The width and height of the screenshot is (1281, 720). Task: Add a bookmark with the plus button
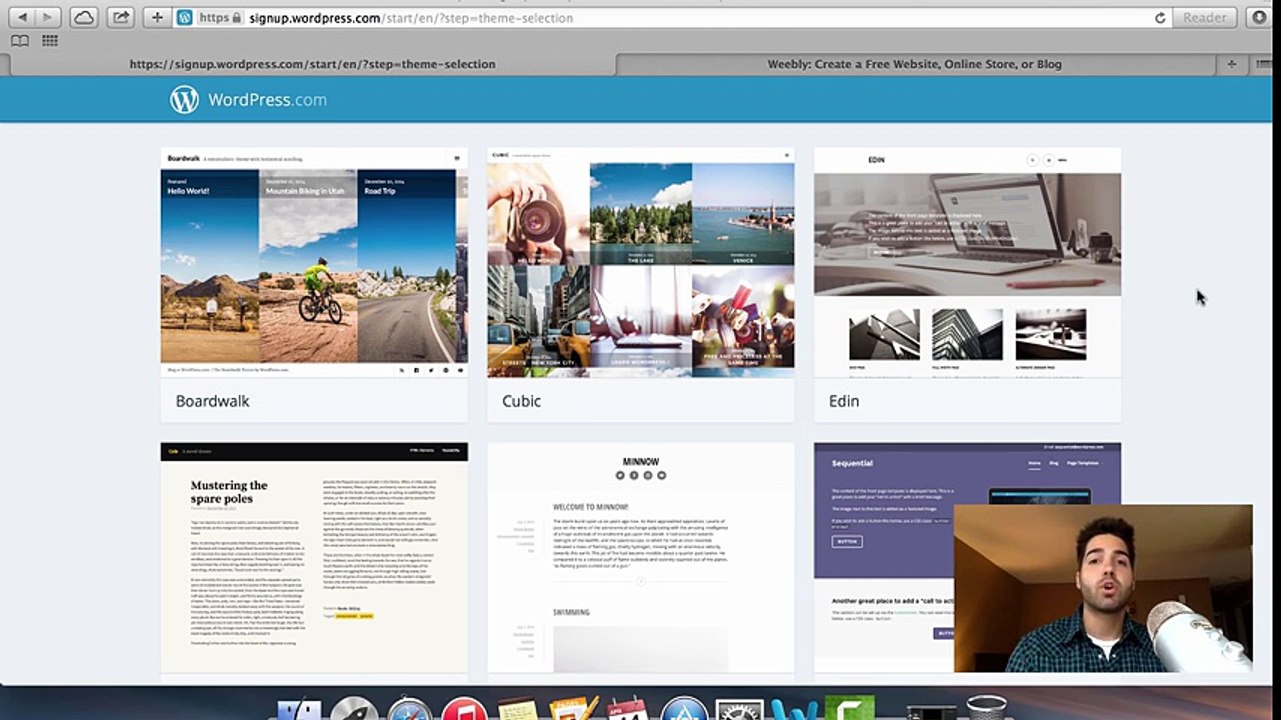[x=157, y=17]
